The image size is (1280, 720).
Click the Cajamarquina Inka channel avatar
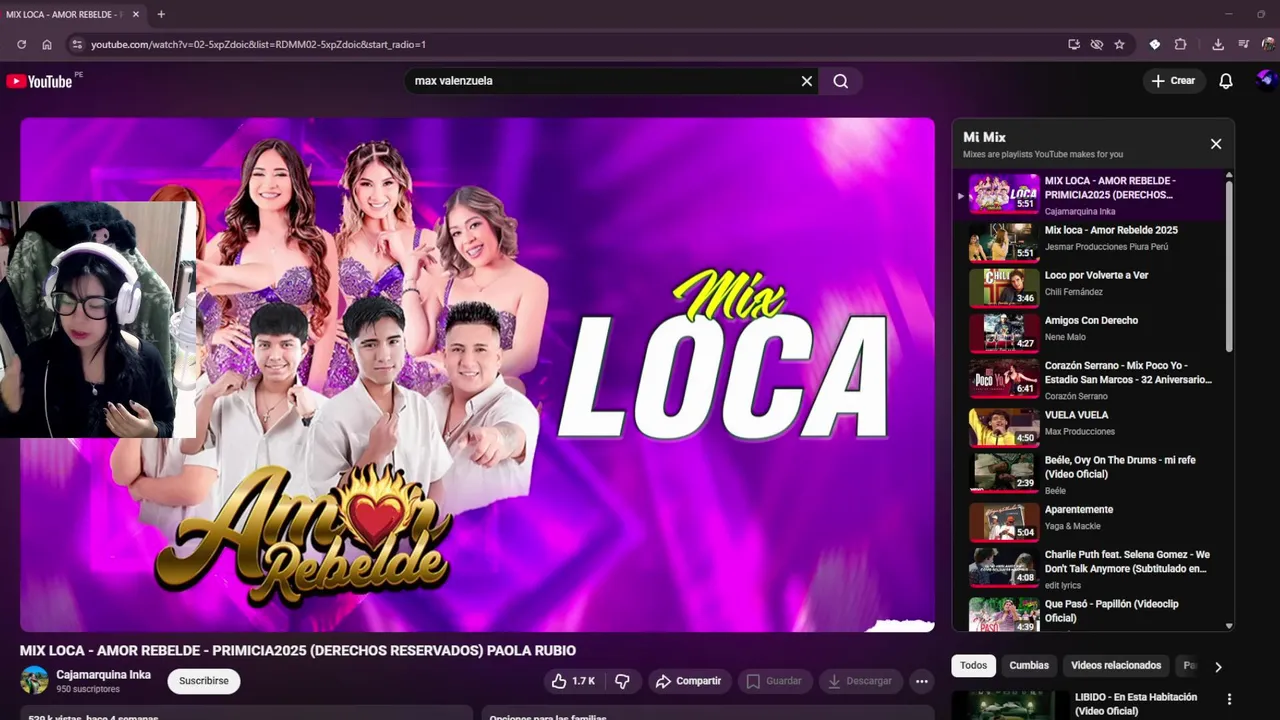click(x=35, y=681)
